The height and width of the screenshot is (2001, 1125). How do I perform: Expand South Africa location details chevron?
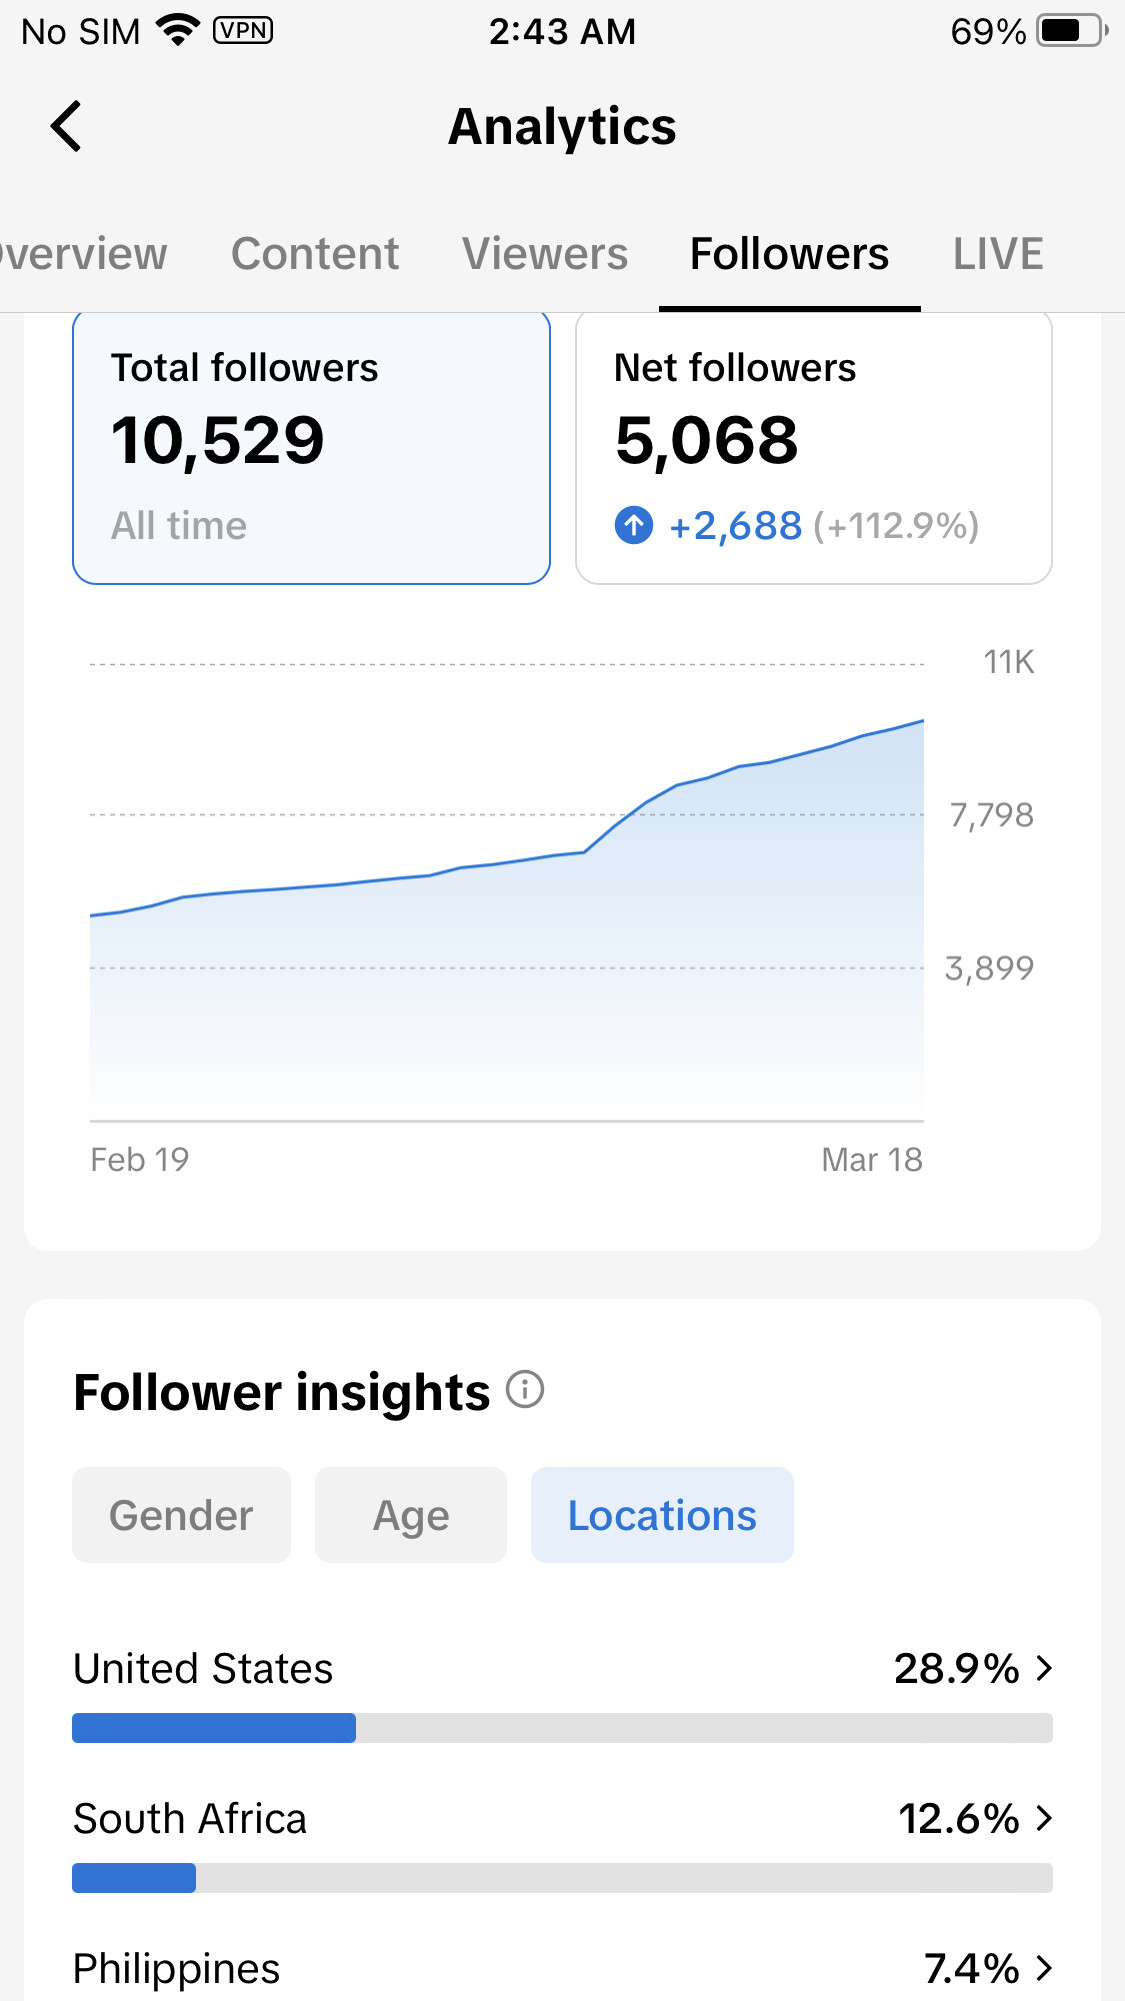(1044, 1818)
